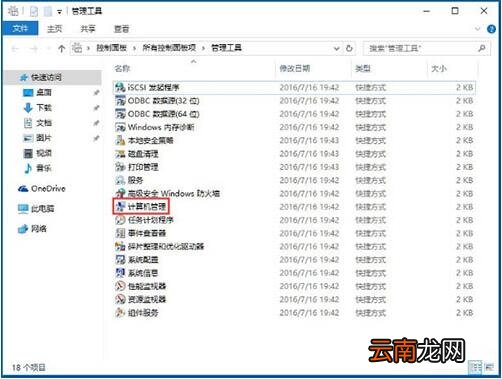Sort by 大小 column header
Image resolution: width=502 pixels, height=379 pixels.
(439, 69)
